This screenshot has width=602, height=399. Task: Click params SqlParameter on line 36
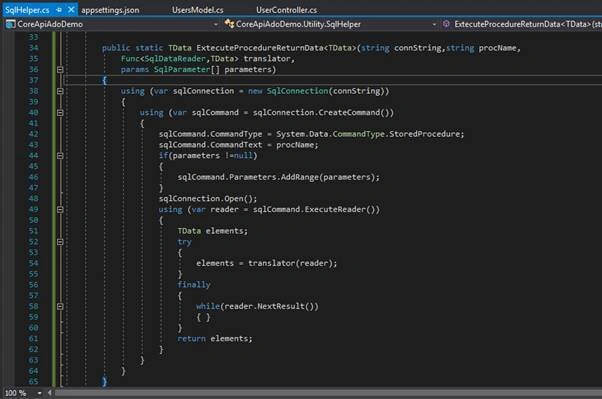(x=165, y=70)
